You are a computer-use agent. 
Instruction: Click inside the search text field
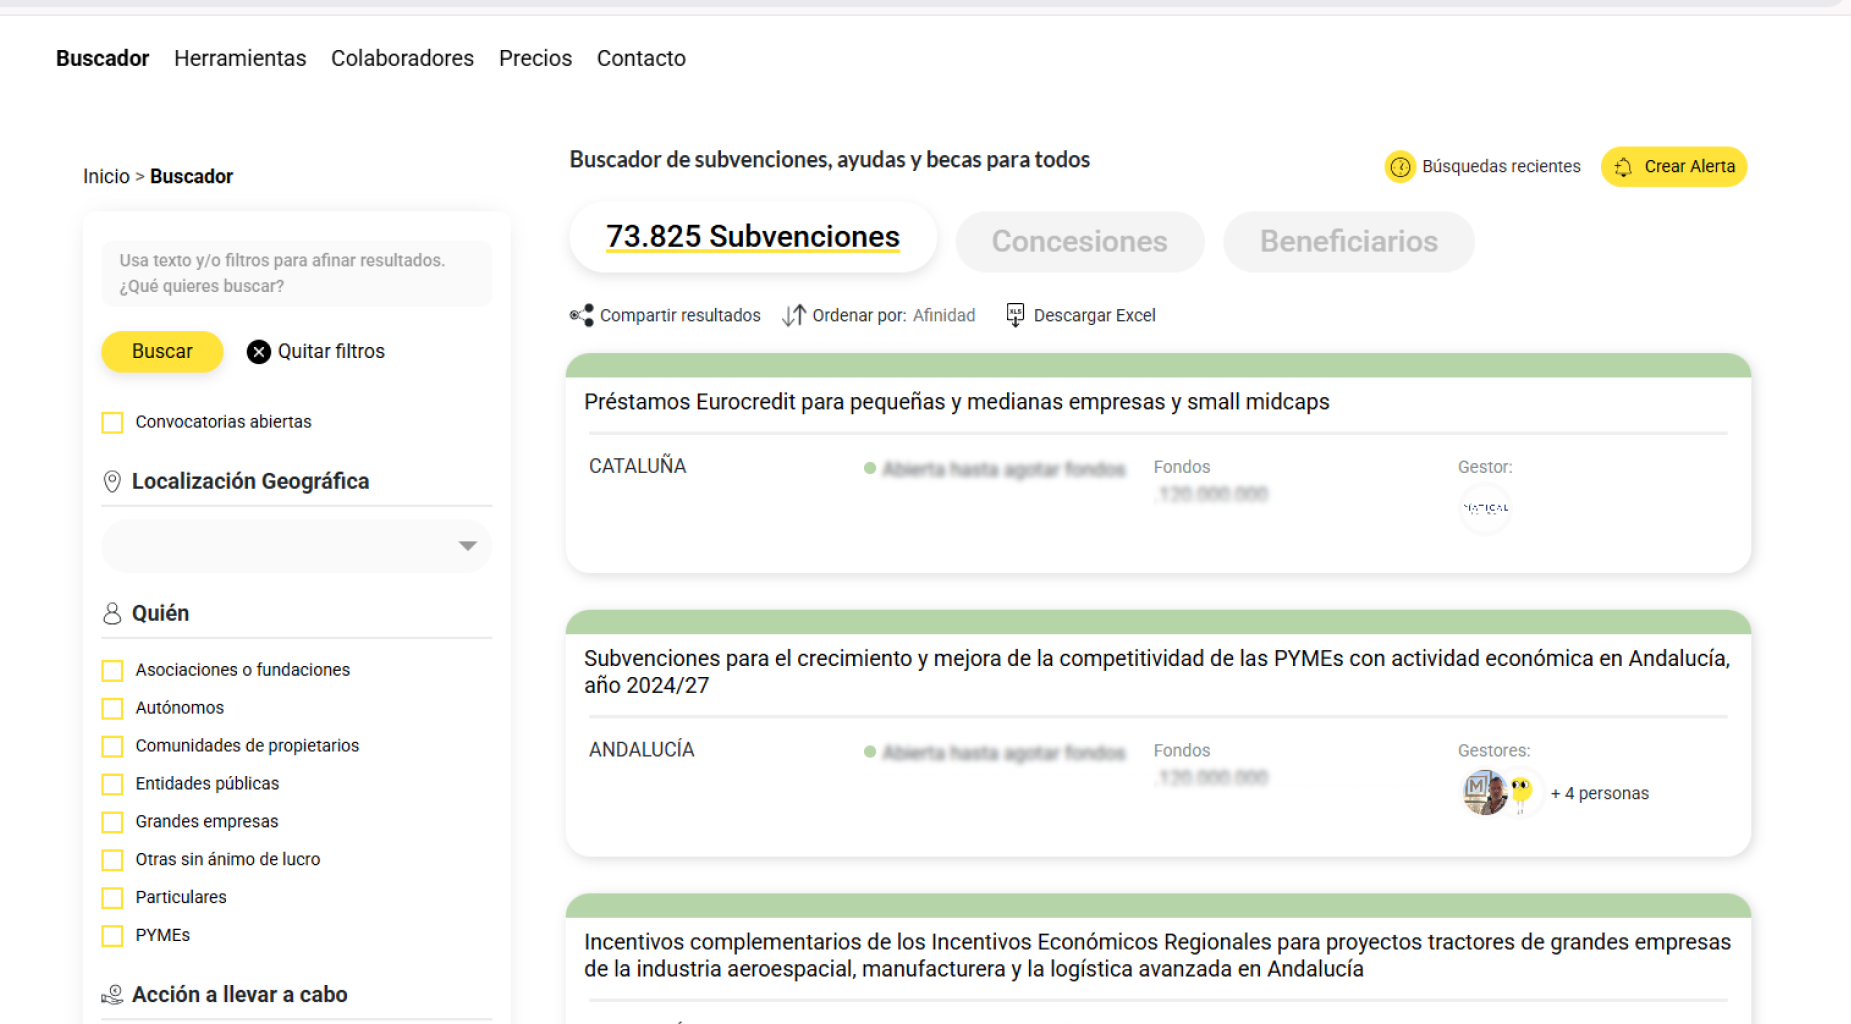point(296,274)
